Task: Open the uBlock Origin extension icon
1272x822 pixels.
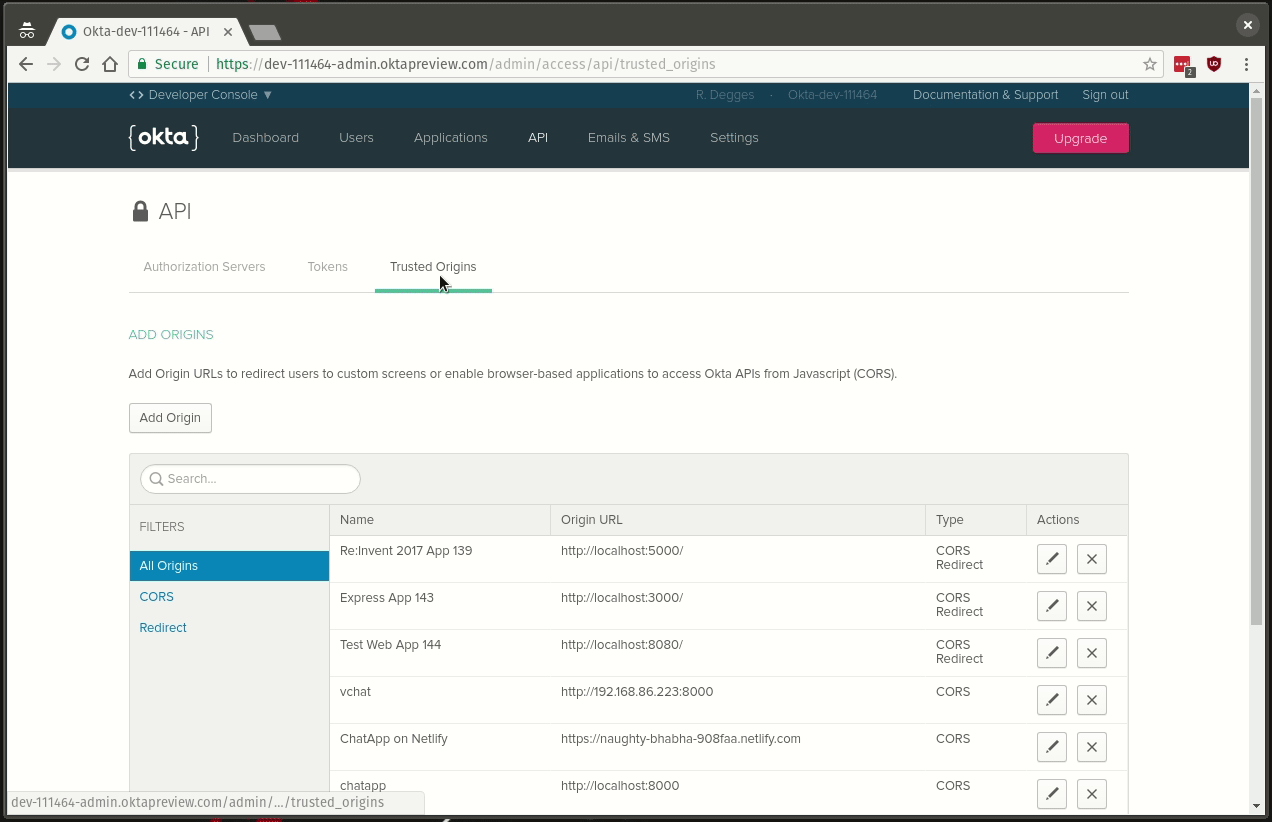Action: 1214,64
